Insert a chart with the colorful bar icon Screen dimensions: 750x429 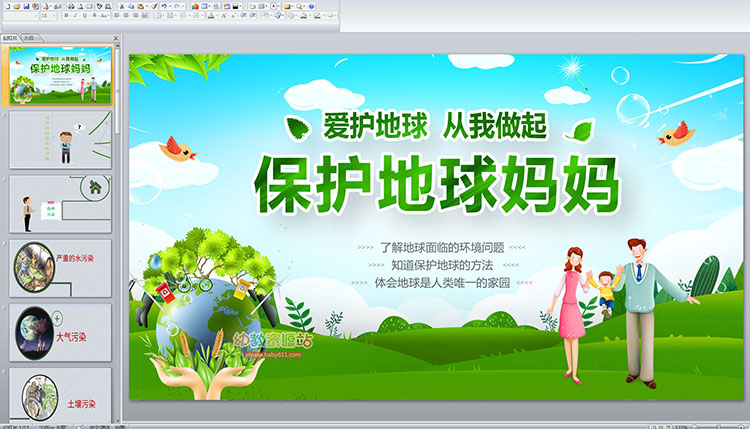coord(195,6)
